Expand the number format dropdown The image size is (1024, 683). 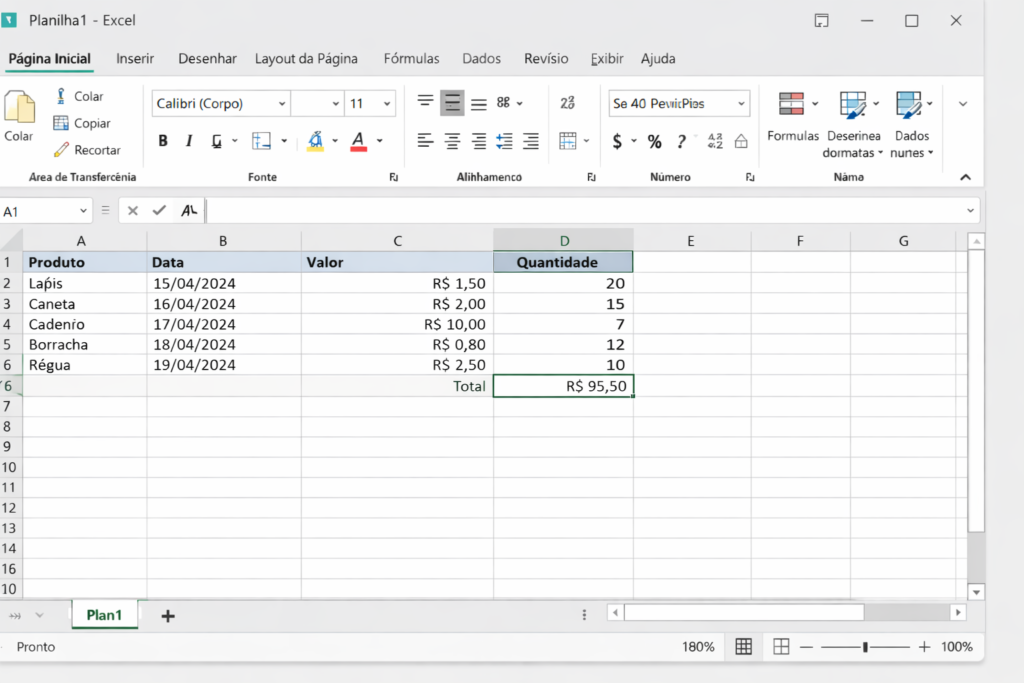pos(741,104)
